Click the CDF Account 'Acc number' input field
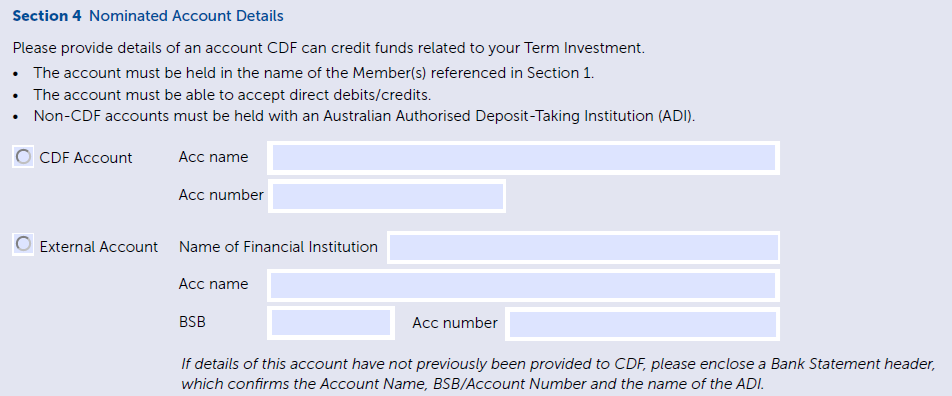Screen dimensions: 952x396 (387, 196)
